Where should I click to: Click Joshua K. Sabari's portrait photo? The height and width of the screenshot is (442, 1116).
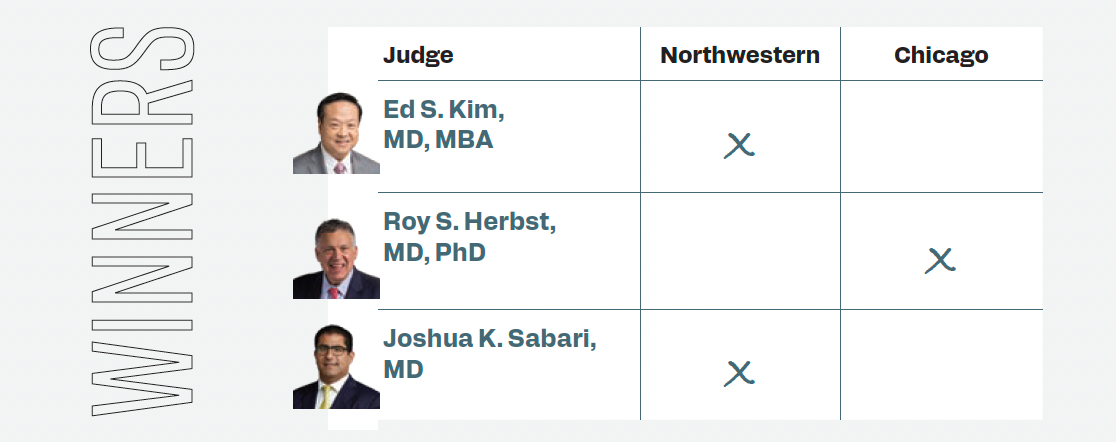tap(336, 368)
